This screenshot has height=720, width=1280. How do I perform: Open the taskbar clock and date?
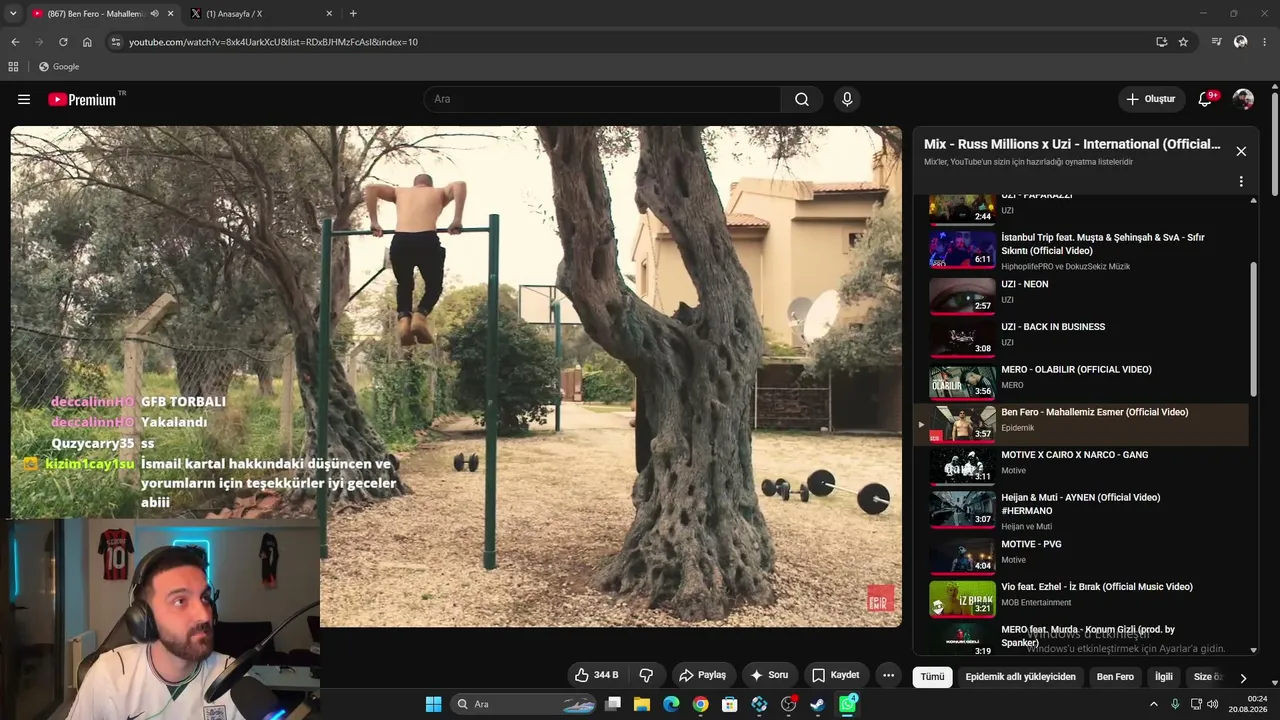click(1249, 704)
